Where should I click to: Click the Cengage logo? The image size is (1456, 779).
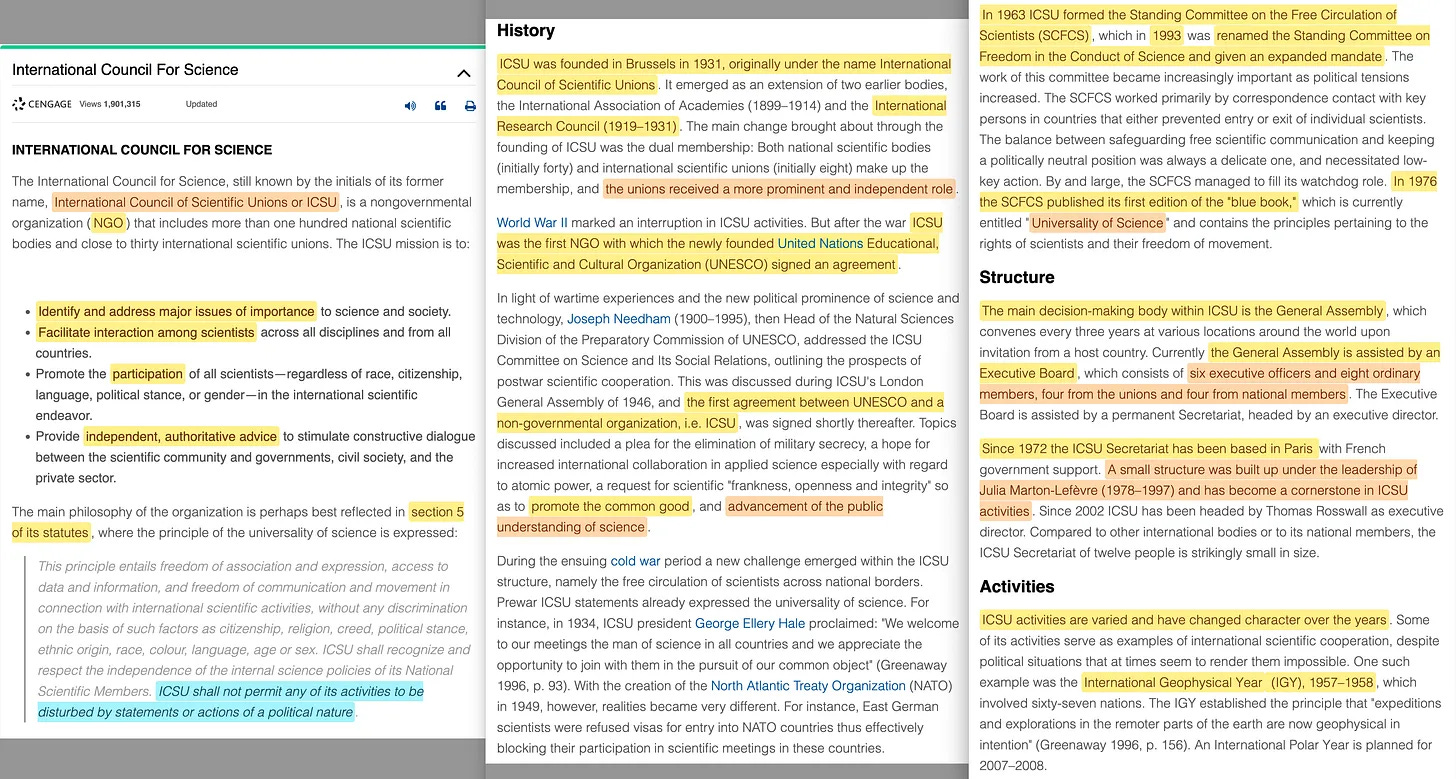[42, 104]
